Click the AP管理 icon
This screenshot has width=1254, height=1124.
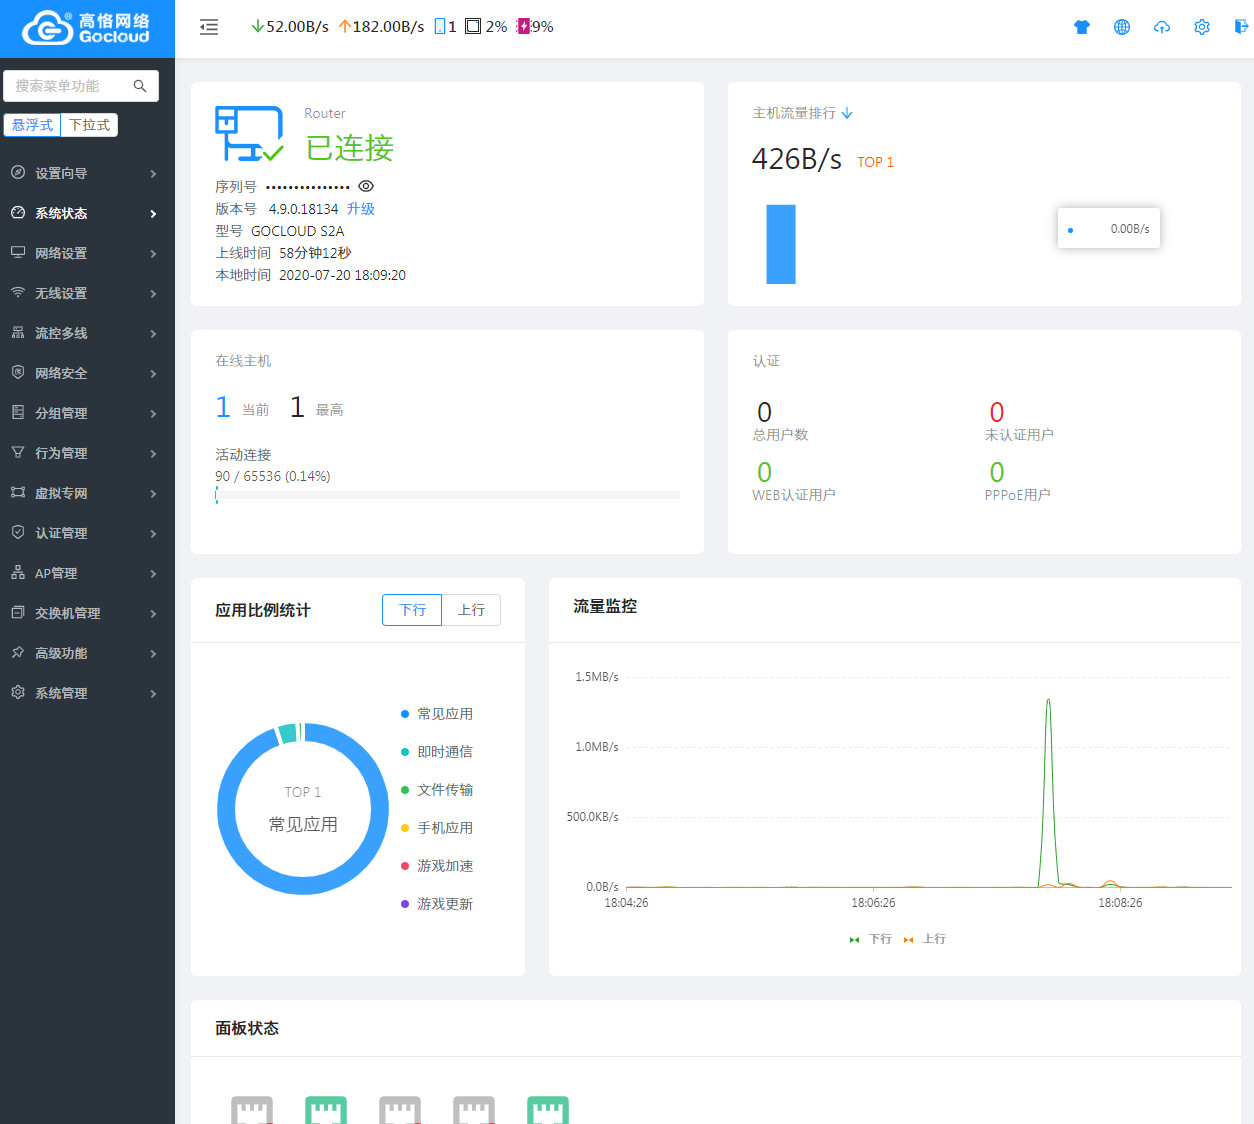tap(18, 572)
